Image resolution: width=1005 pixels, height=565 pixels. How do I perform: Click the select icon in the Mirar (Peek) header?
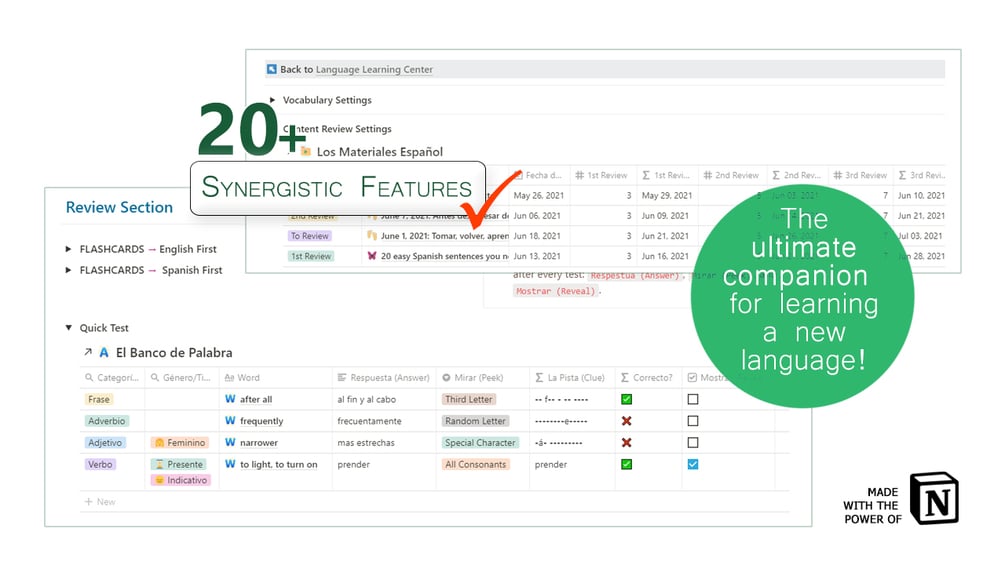446,378
